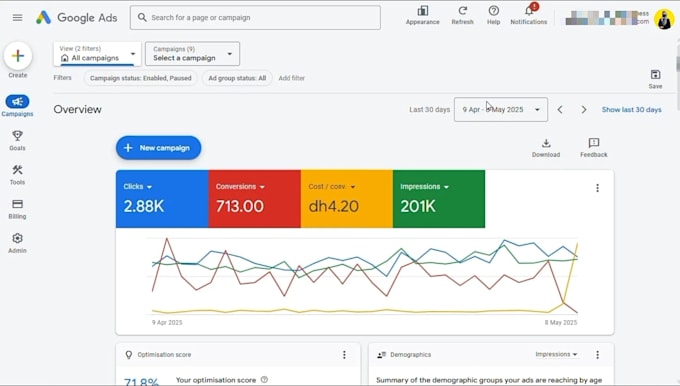Edit Campaign status filter chip

[141, 78]
